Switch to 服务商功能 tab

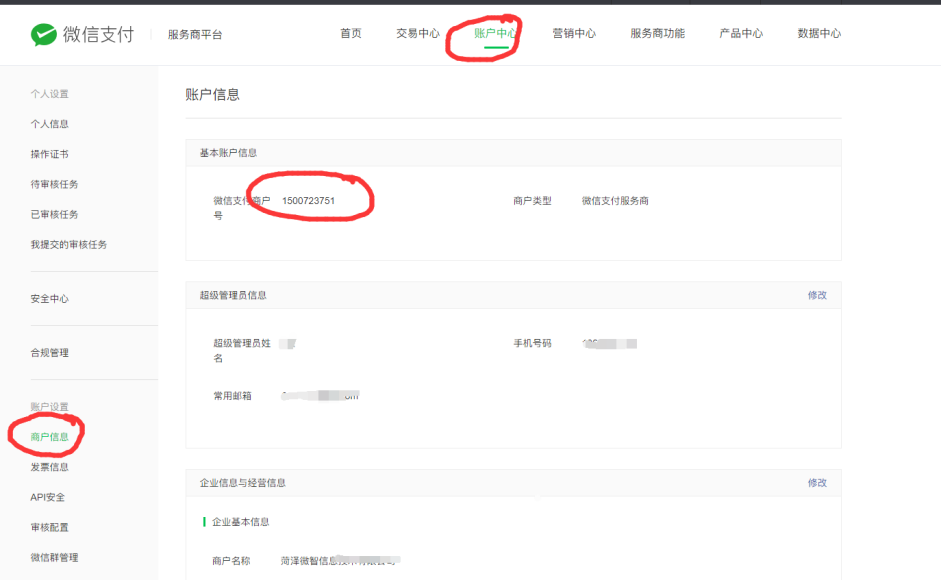point(658,34)
